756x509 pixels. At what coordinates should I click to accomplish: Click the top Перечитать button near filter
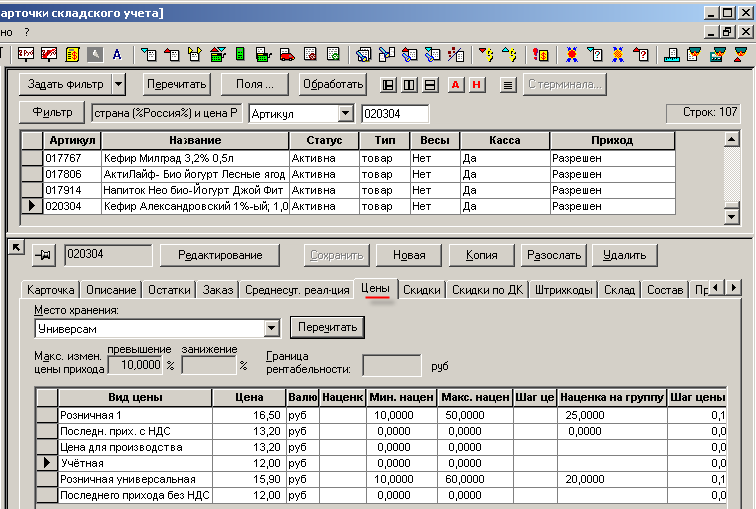point(177,84)
